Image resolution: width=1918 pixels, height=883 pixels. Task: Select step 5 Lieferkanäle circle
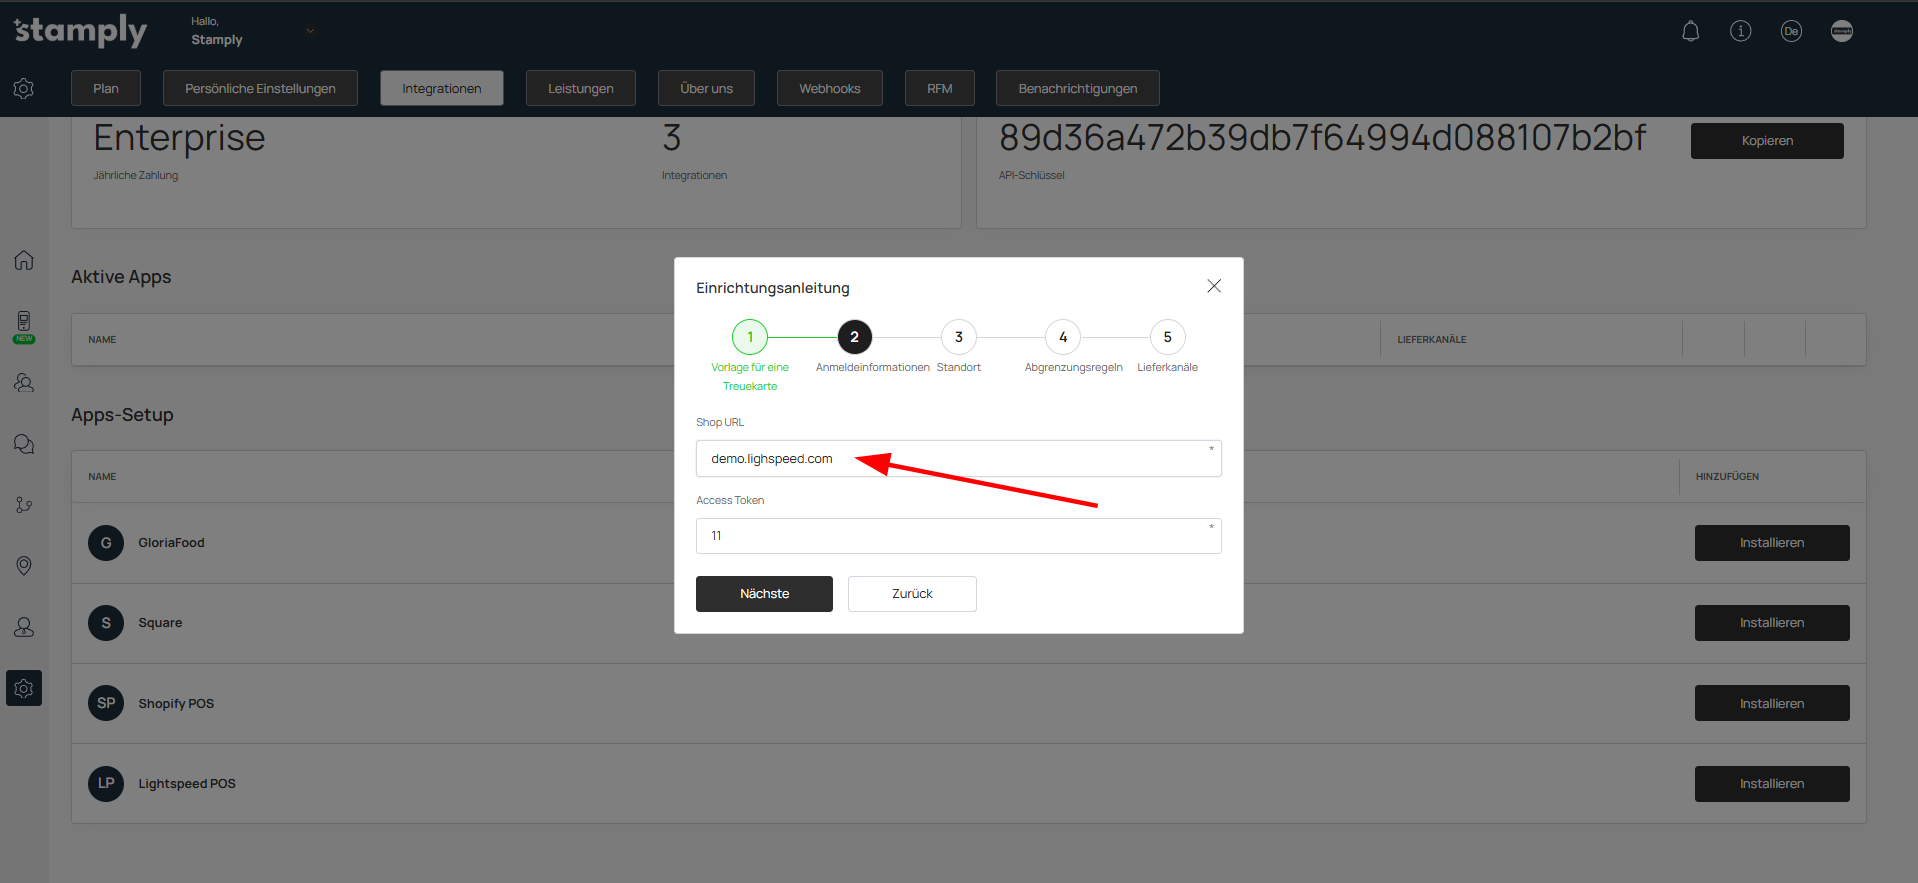click(1167, 338)
